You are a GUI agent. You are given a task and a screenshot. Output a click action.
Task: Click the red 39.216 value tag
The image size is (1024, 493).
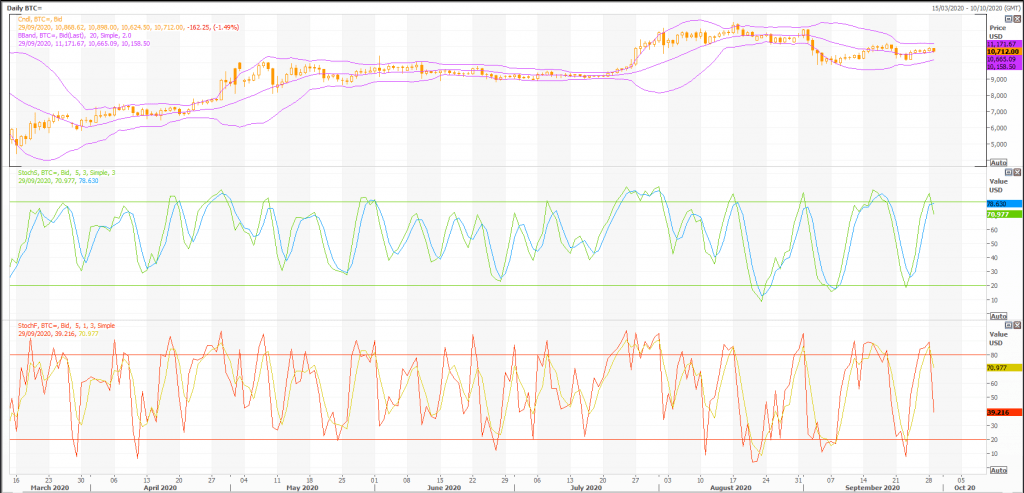999,411
